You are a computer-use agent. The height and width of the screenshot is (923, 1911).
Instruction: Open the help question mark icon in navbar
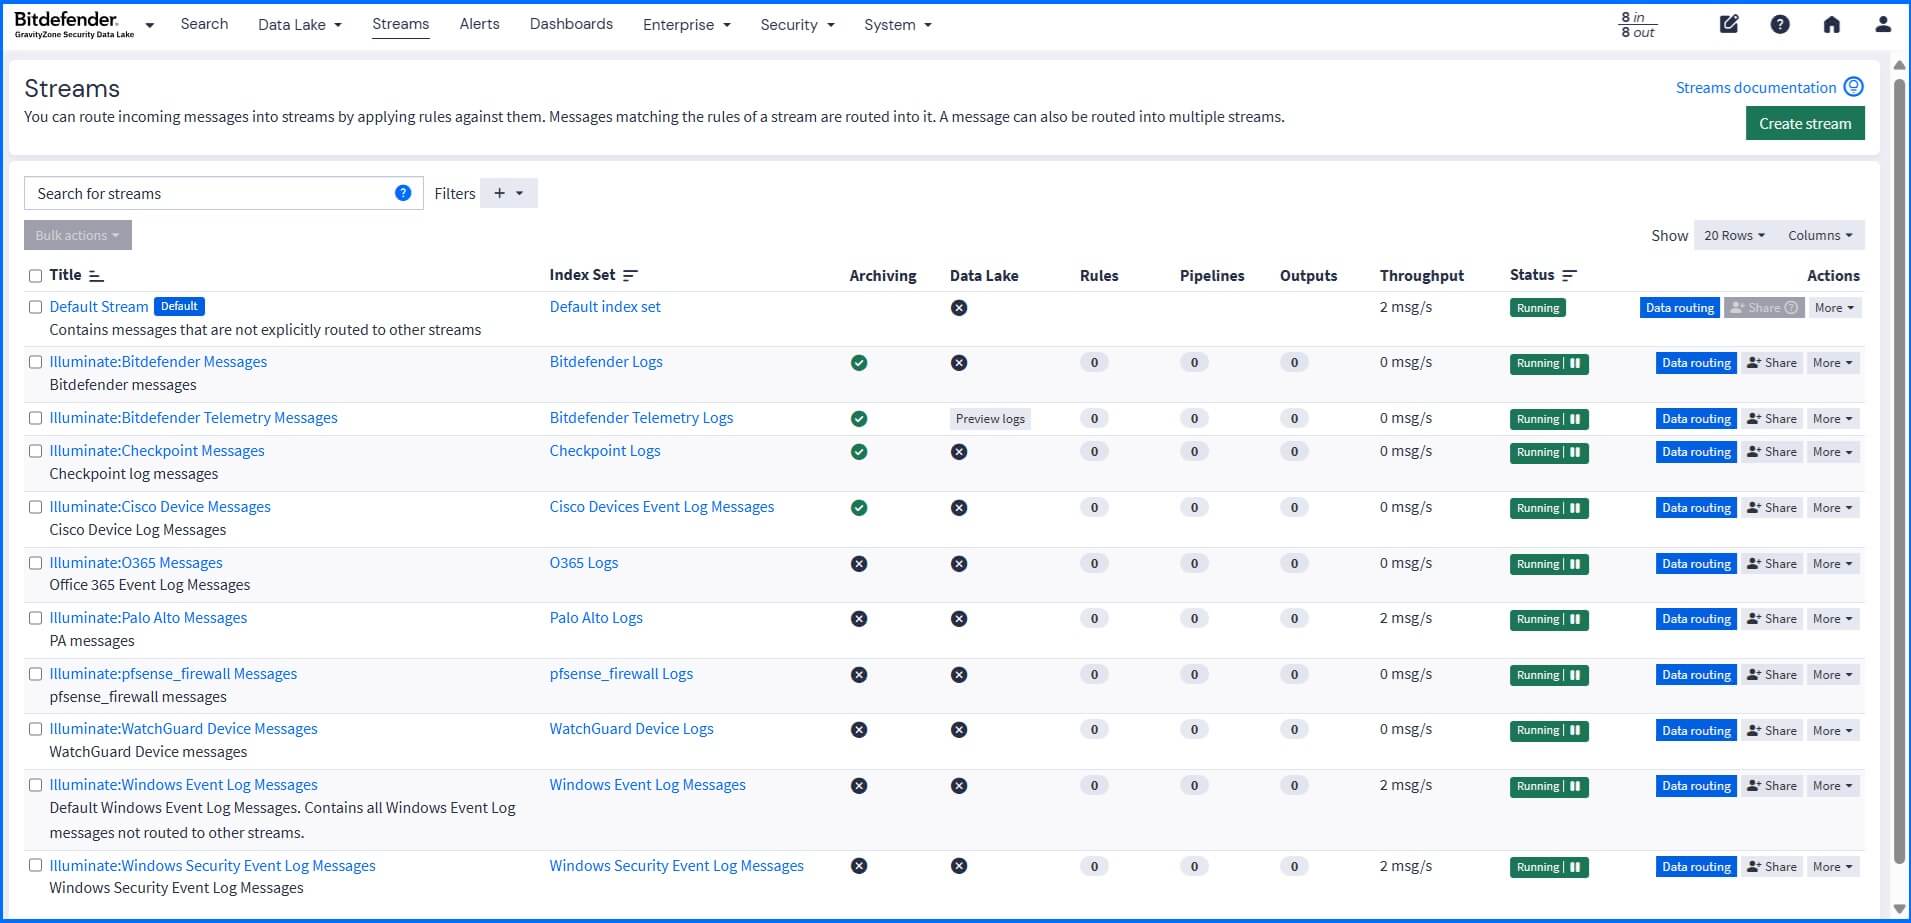[x=1780, y=24]
